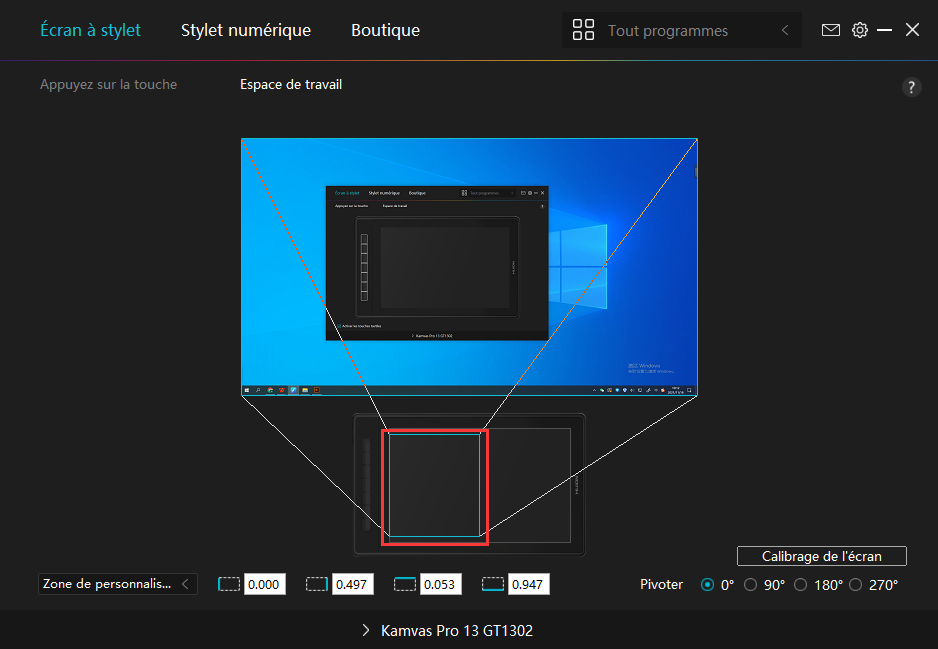The width and height of the screenshot is (938, 649).
Task: Select the 90° rotation radio button
Action: coord(750,585)
